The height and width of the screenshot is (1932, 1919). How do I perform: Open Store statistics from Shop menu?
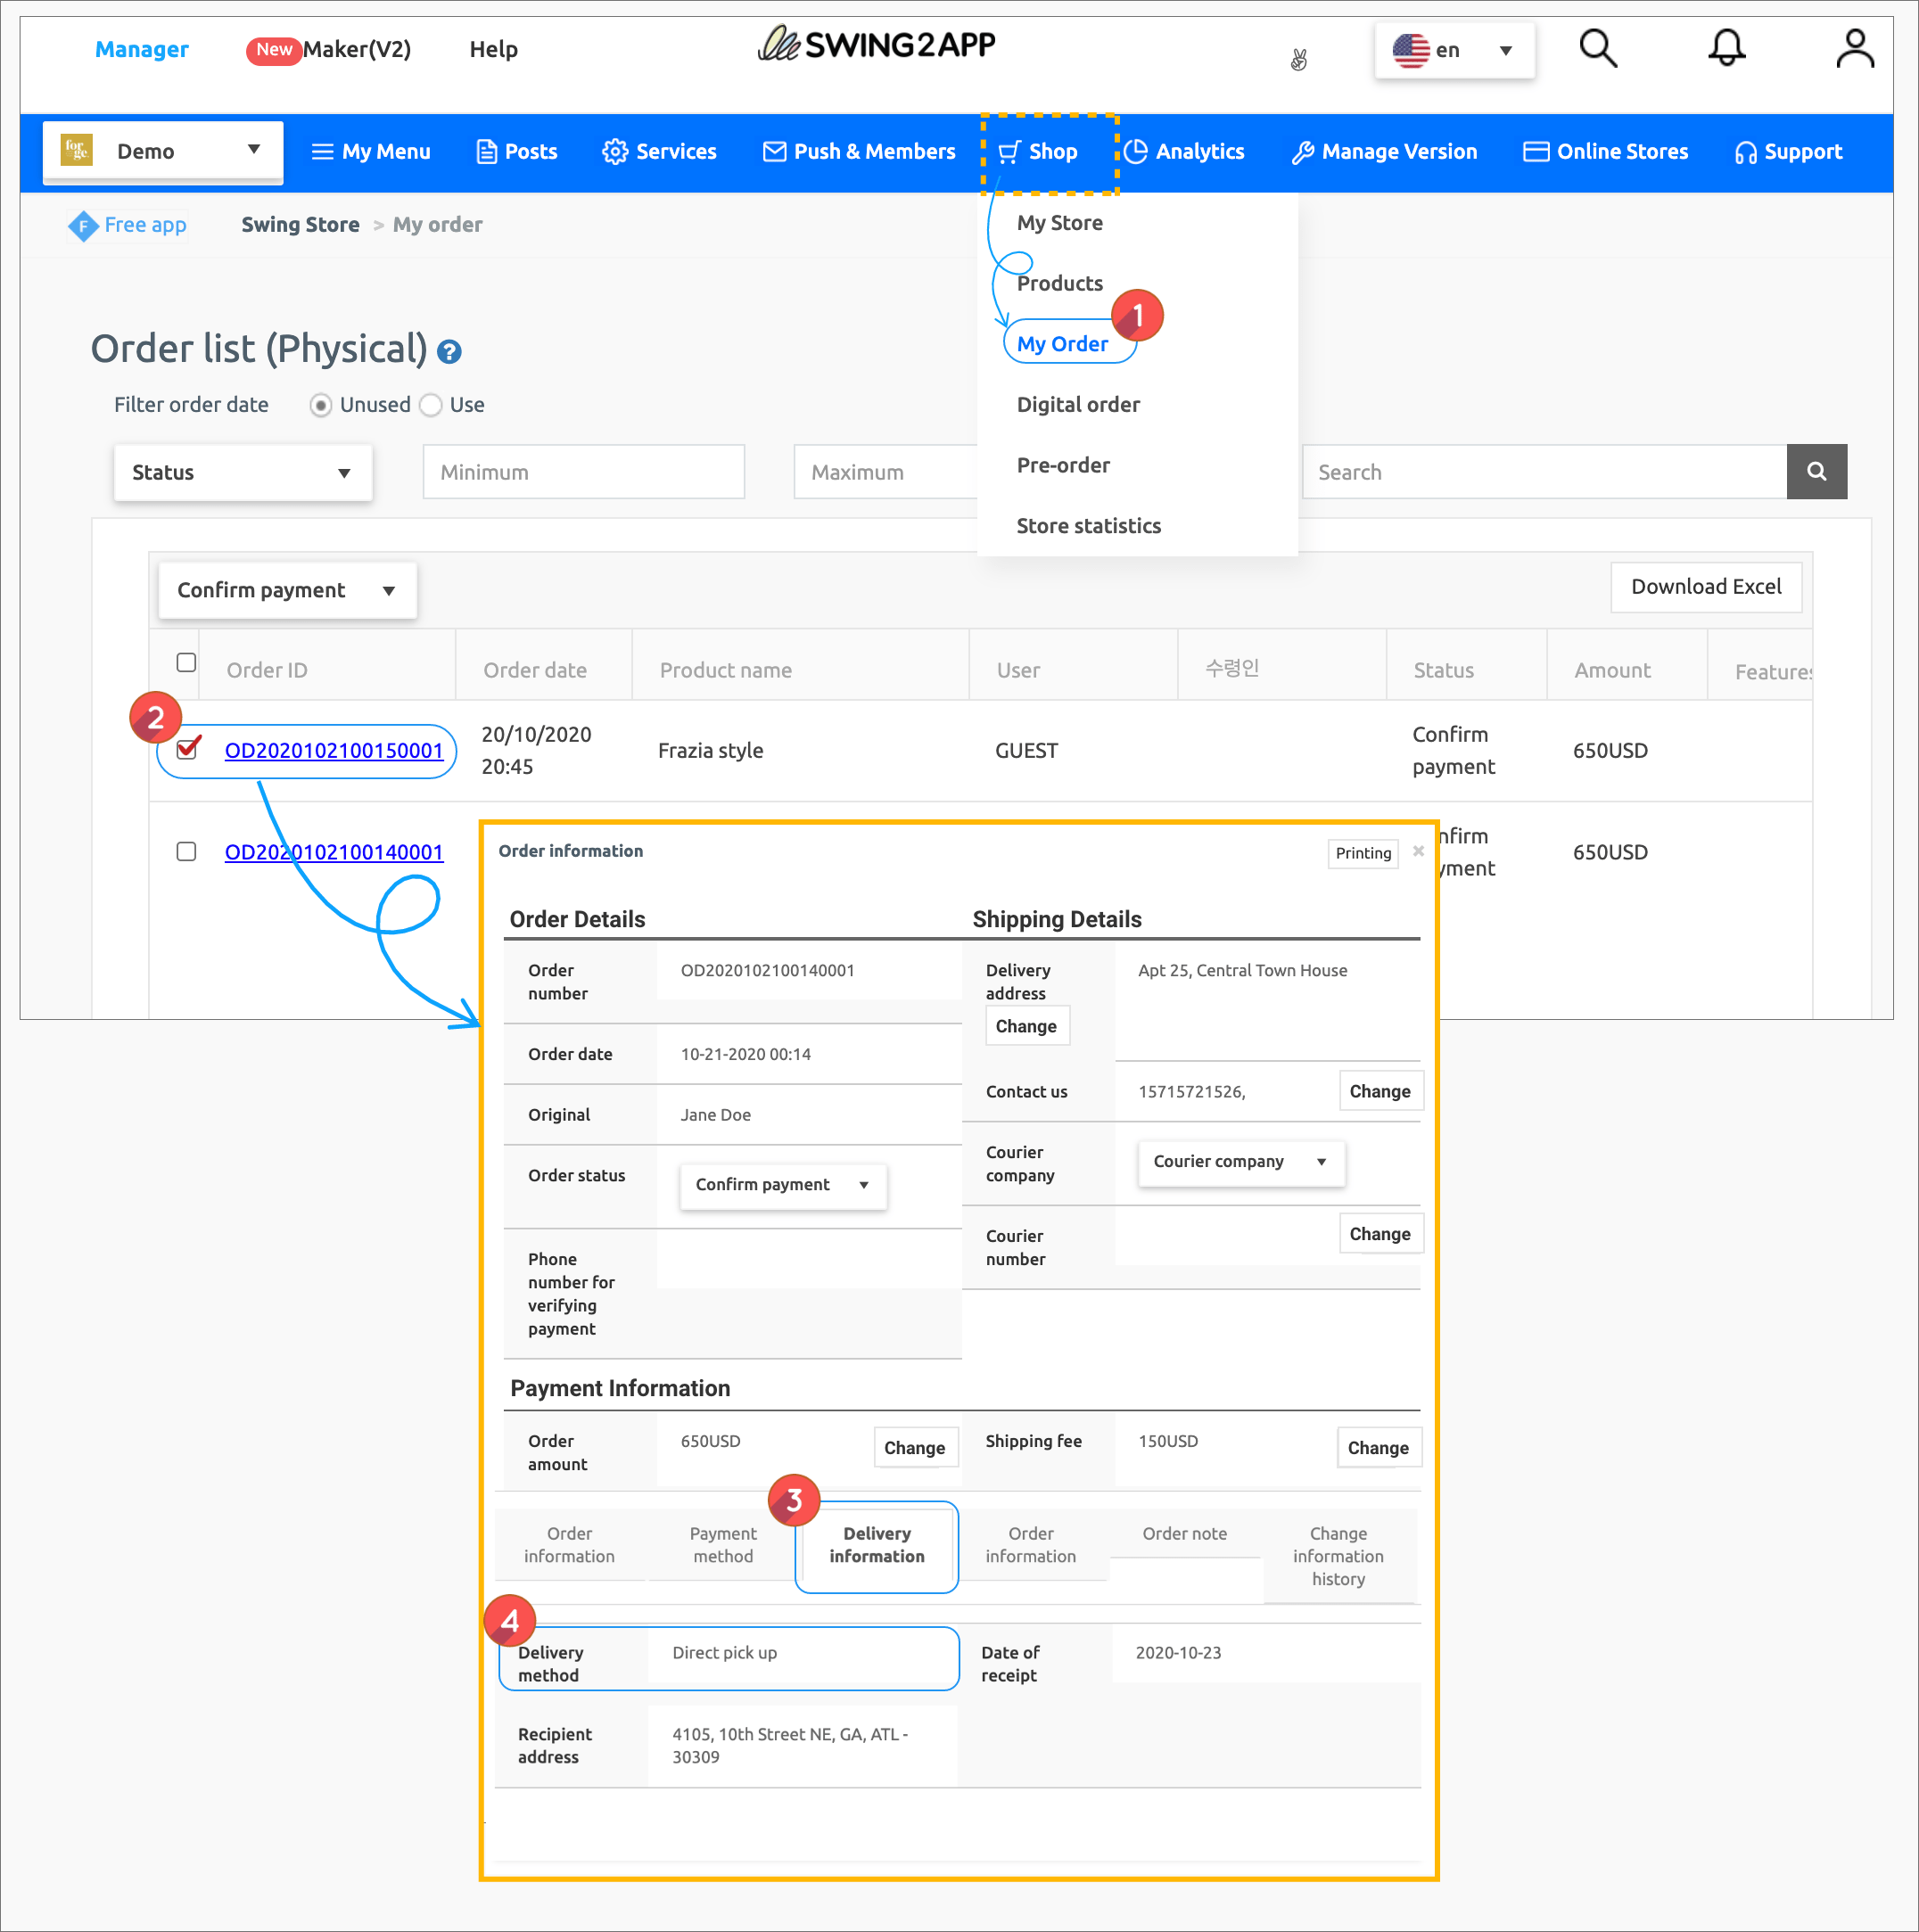[x=1088, y=526]
